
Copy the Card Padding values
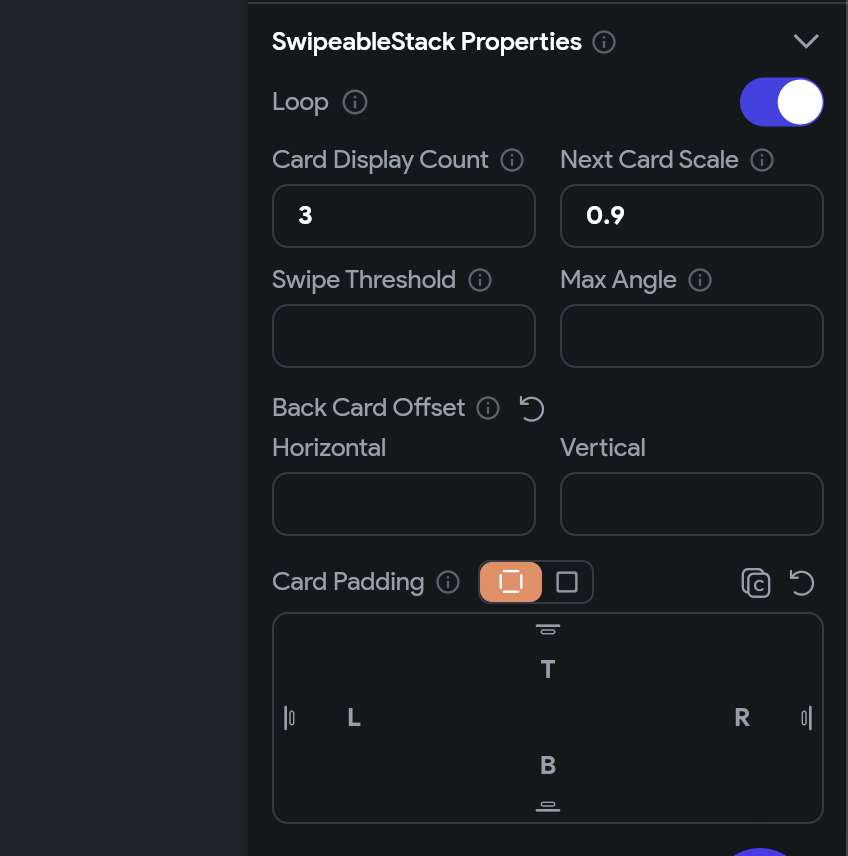[756, 582]
